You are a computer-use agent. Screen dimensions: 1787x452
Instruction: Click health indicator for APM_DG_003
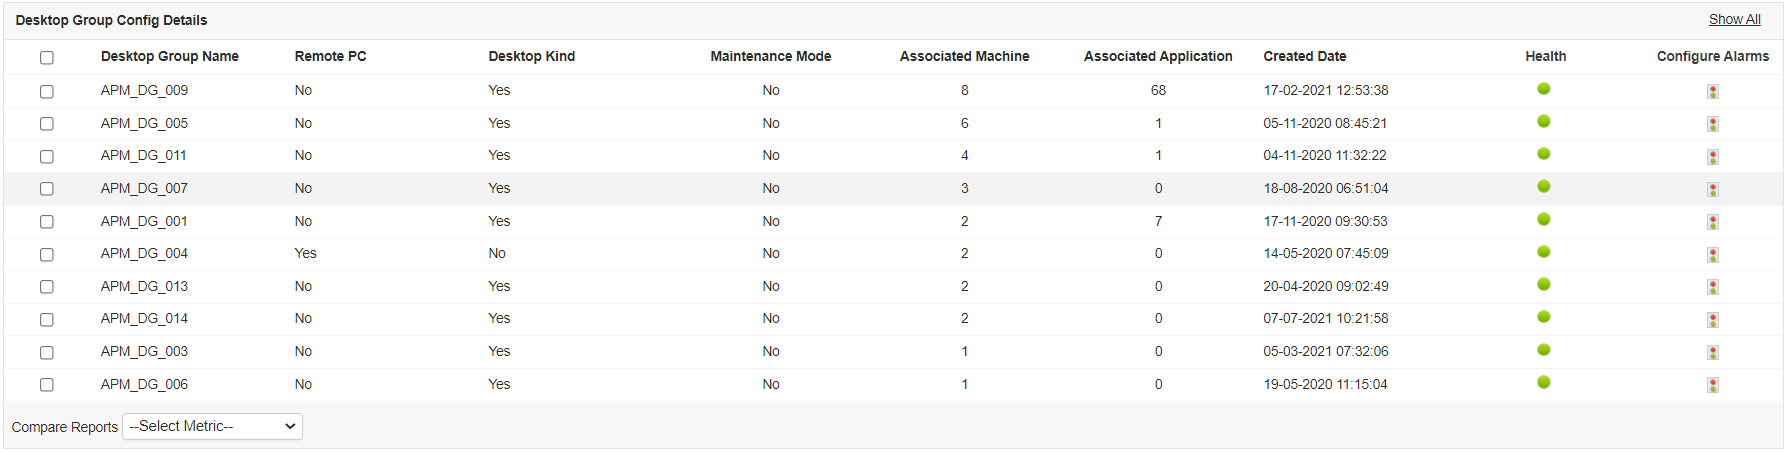1543,350
